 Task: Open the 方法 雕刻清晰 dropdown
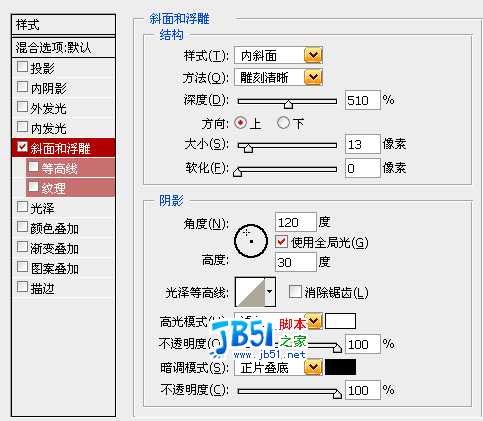tap(278, 78)
